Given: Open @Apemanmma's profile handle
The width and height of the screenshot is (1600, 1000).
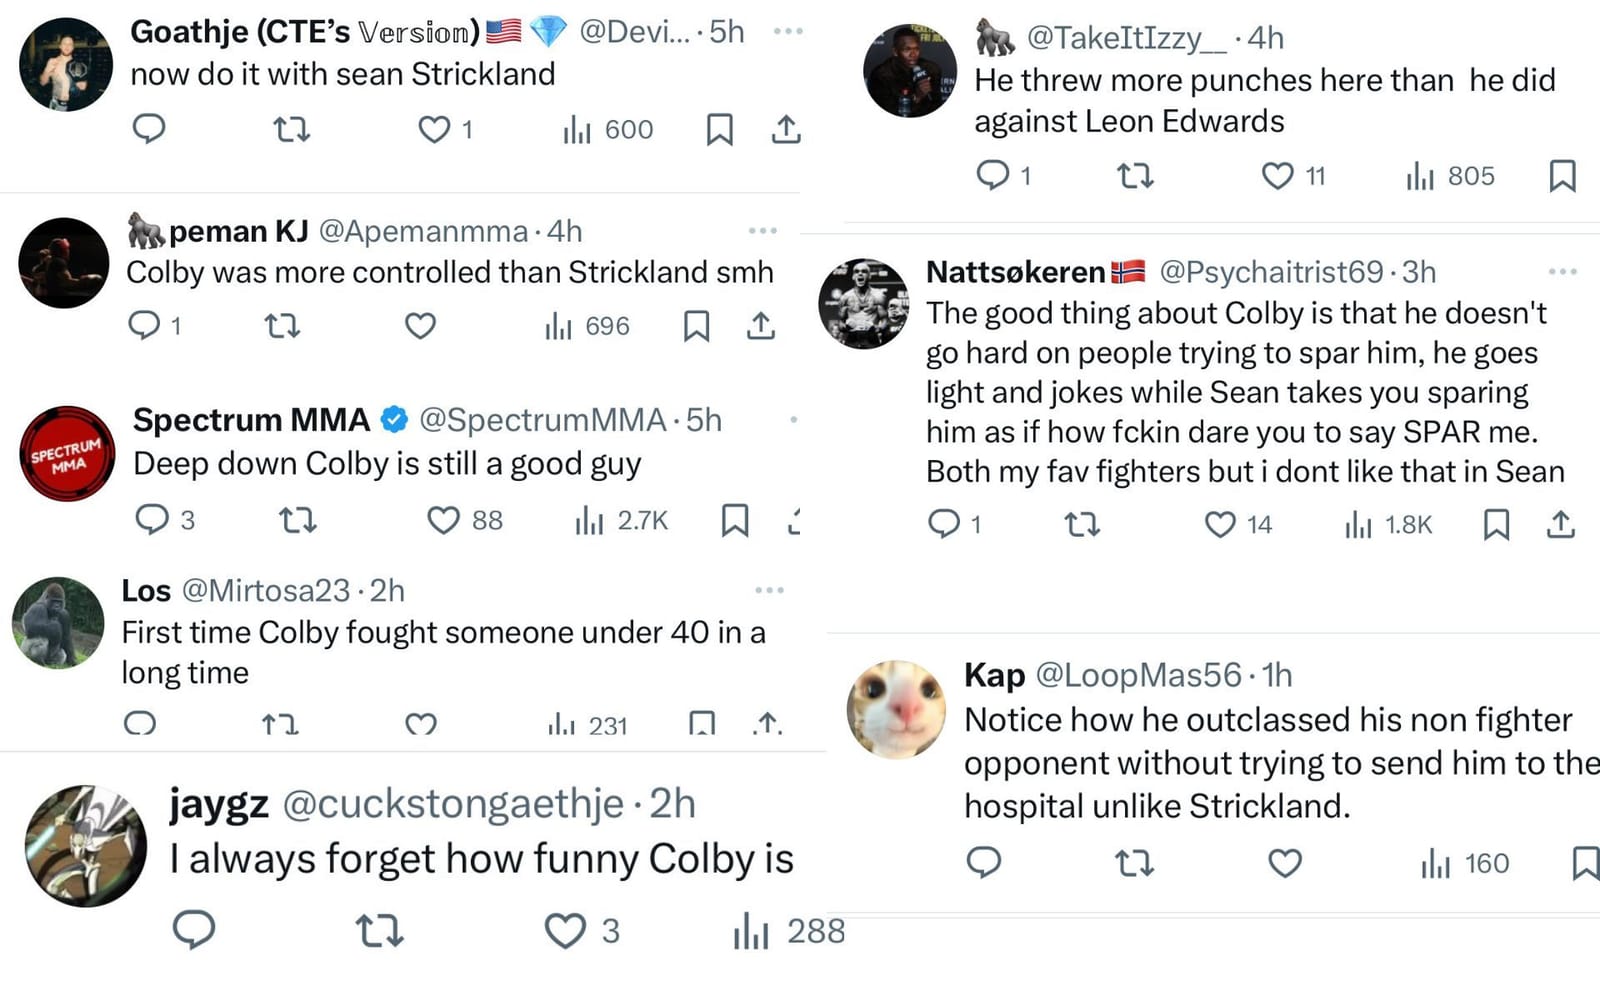Looking at the screenshot, I should click(x=418, y=230).
